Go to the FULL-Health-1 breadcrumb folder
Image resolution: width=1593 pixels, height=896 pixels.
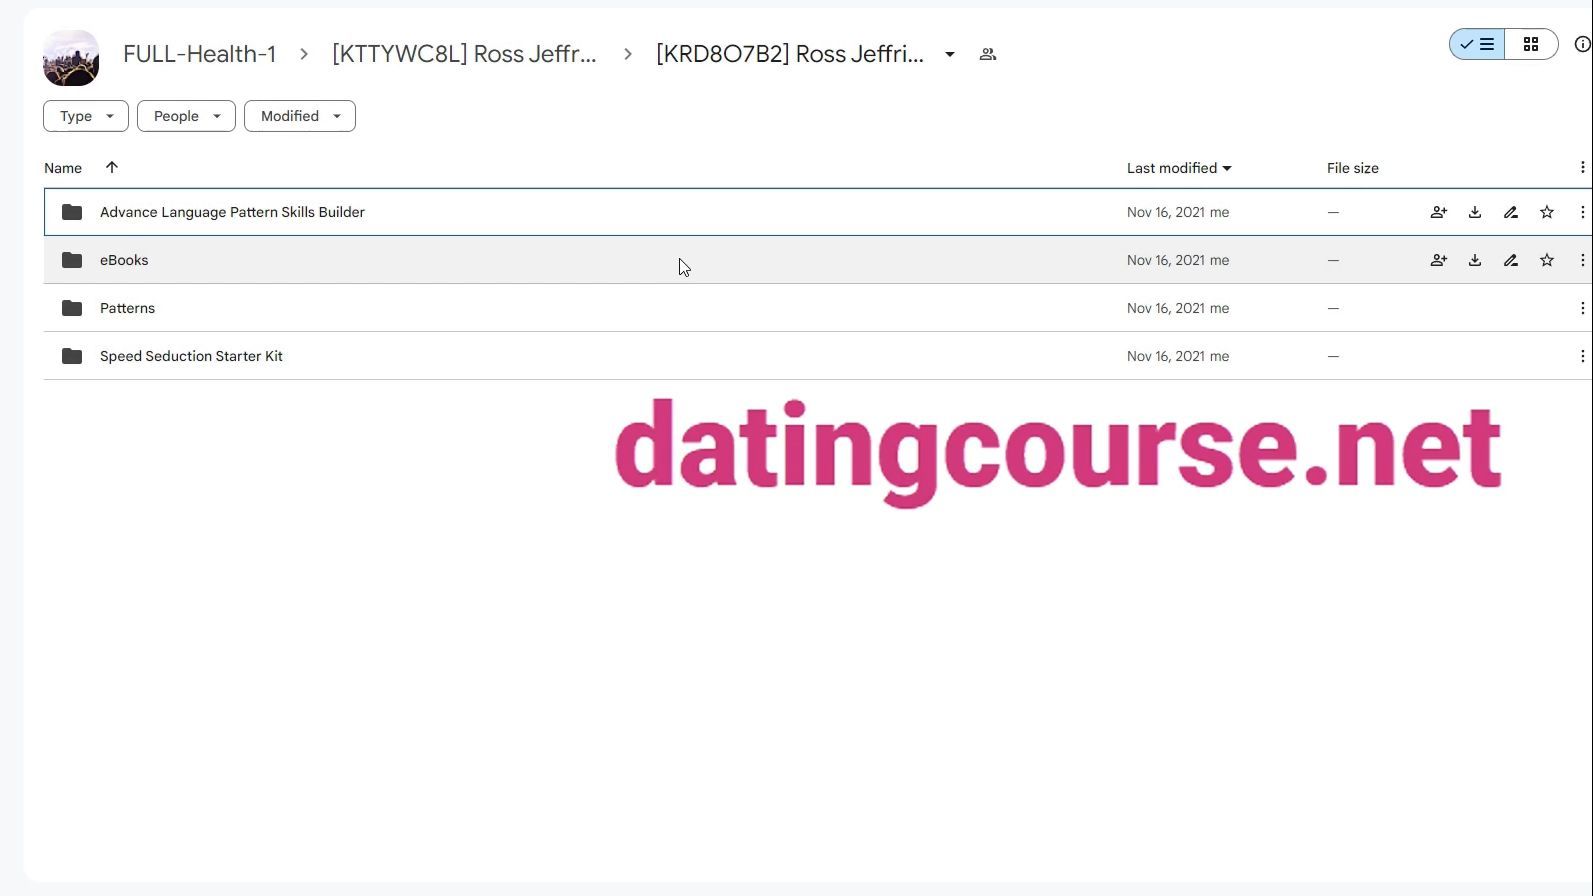(200, 54)
